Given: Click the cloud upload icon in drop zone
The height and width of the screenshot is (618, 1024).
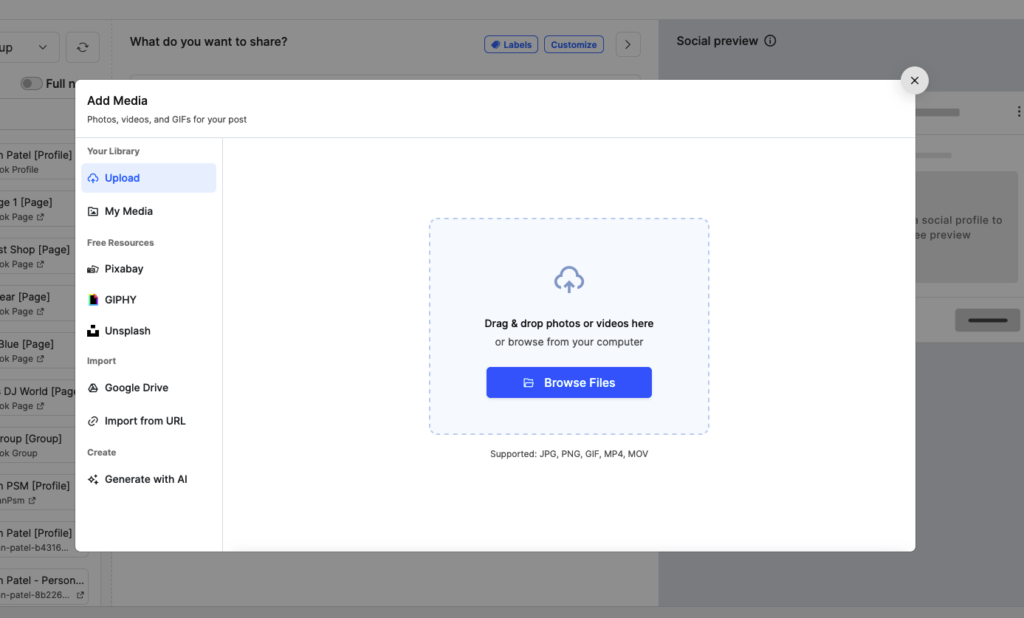Looking at the screenshot, I should pos(569,280).
